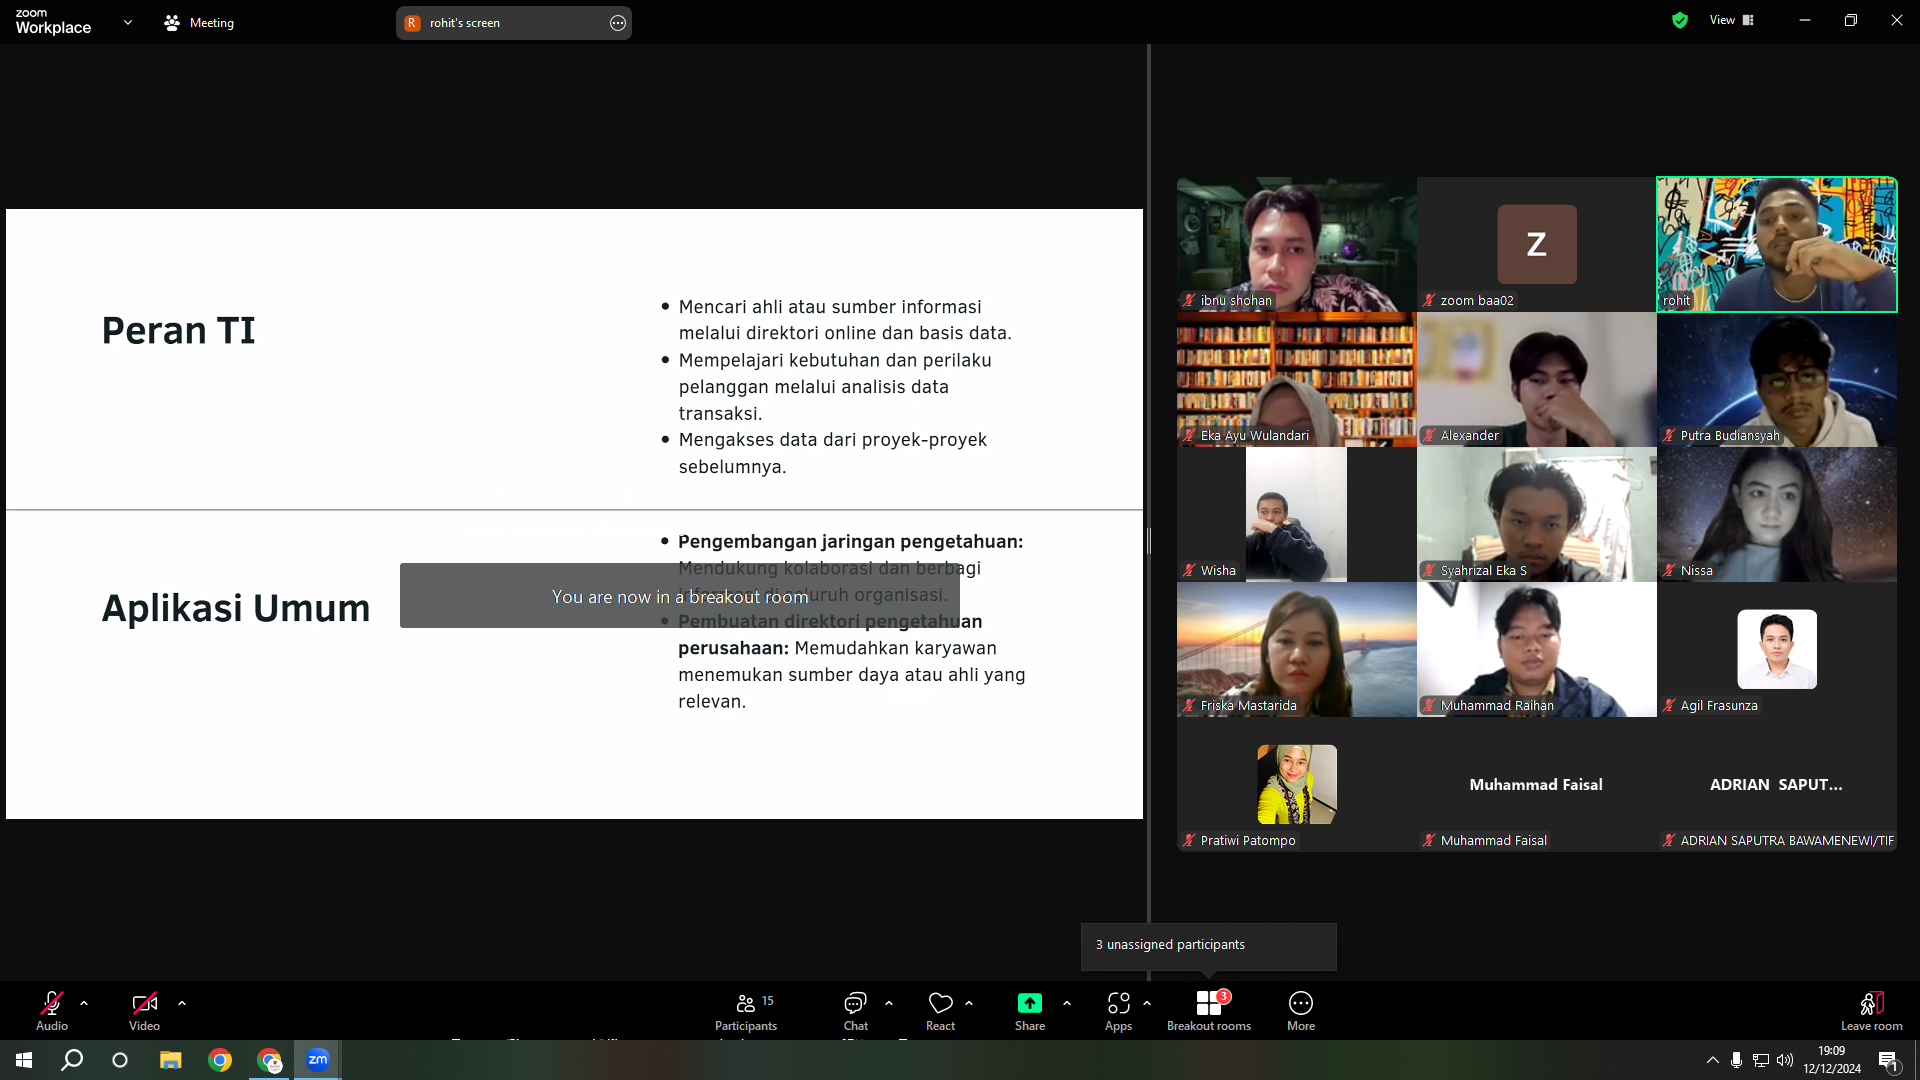The image size is (1920, 1080).
Task: Open the View layout menu
Action: 1732,20
